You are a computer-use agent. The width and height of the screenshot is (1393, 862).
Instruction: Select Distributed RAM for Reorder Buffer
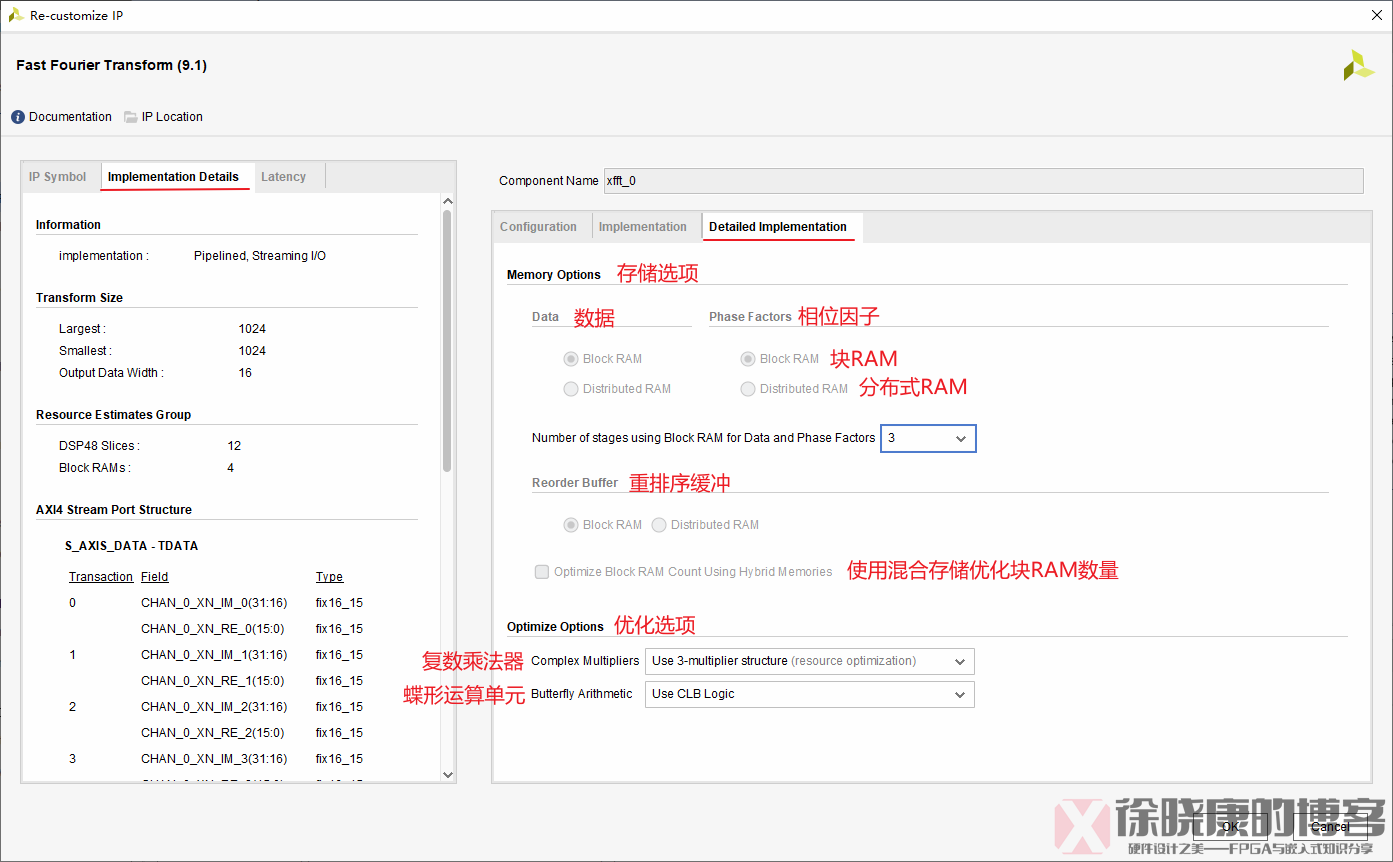(x=659, y=524)
